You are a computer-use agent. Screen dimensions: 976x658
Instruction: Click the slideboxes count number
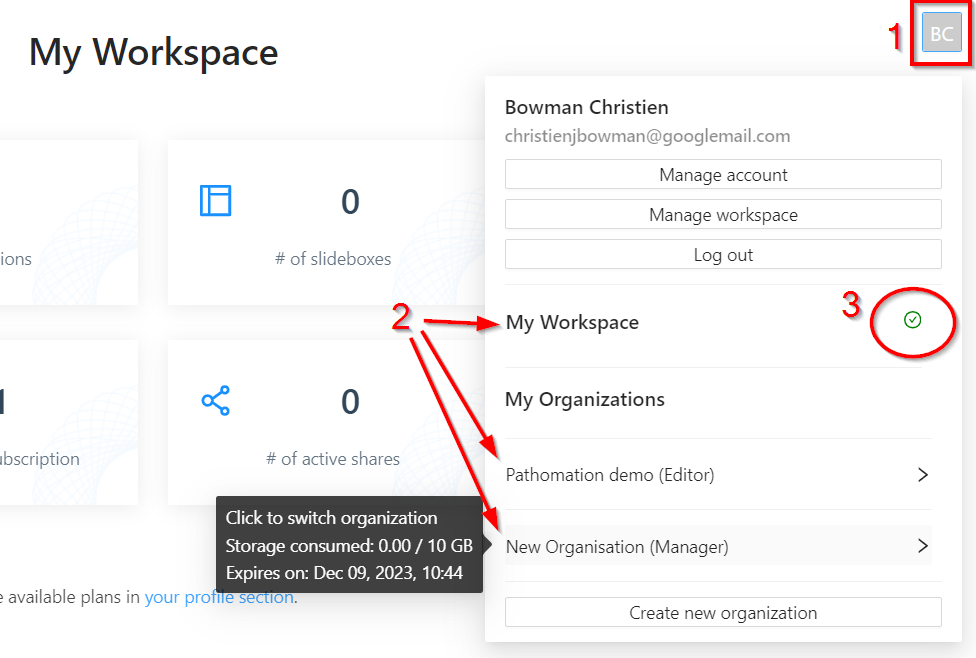[x=350, y=202]
